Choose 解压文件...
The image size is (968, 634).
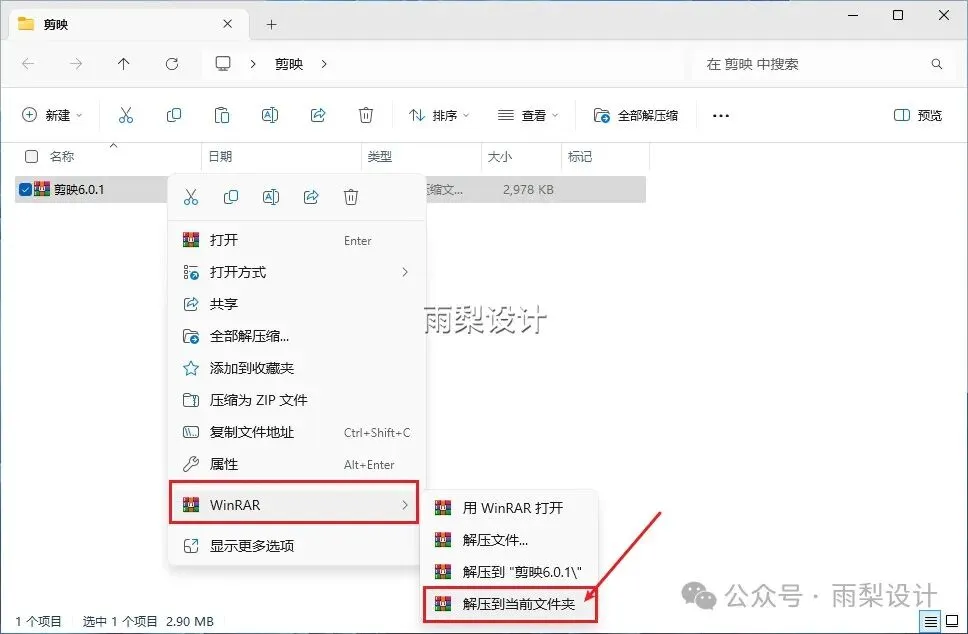(510, 540)
